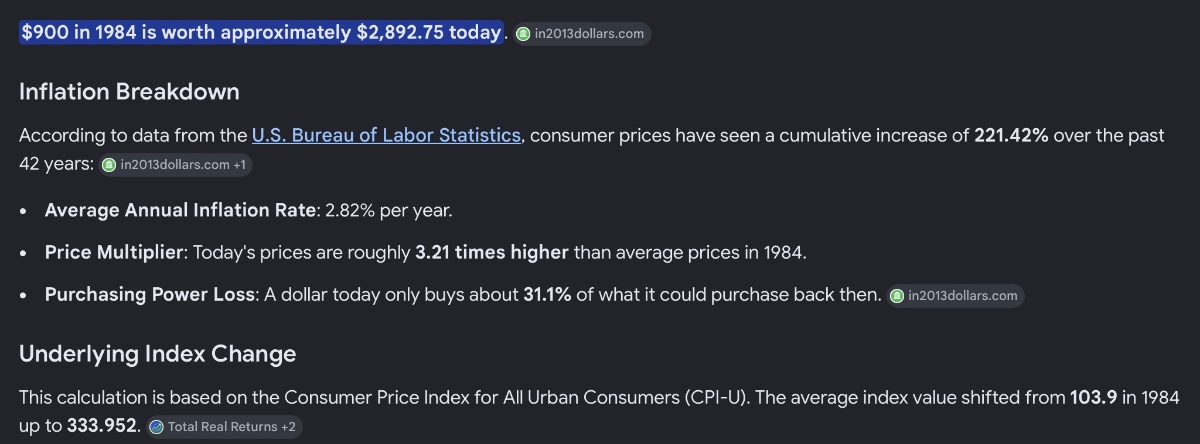Screen dimensions: 1200x444
Task: Open the U.S. Bureau of Labor Statistics link
Action: [386, 135]
